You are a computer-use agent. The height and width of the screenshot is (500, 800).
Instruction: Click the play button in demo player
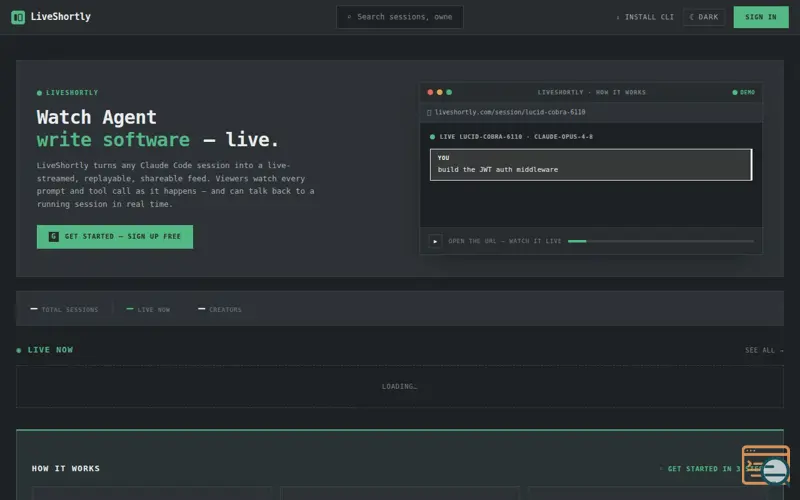(435, 241)
